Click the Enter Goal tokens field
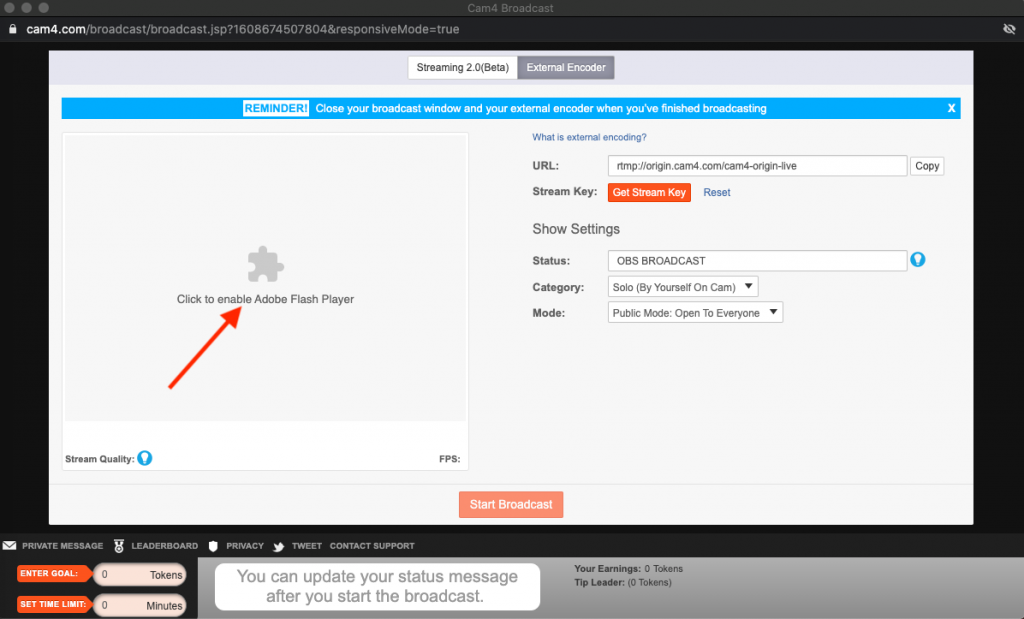The width and height of the screenshot is (1024, 619). coord(138,575)
